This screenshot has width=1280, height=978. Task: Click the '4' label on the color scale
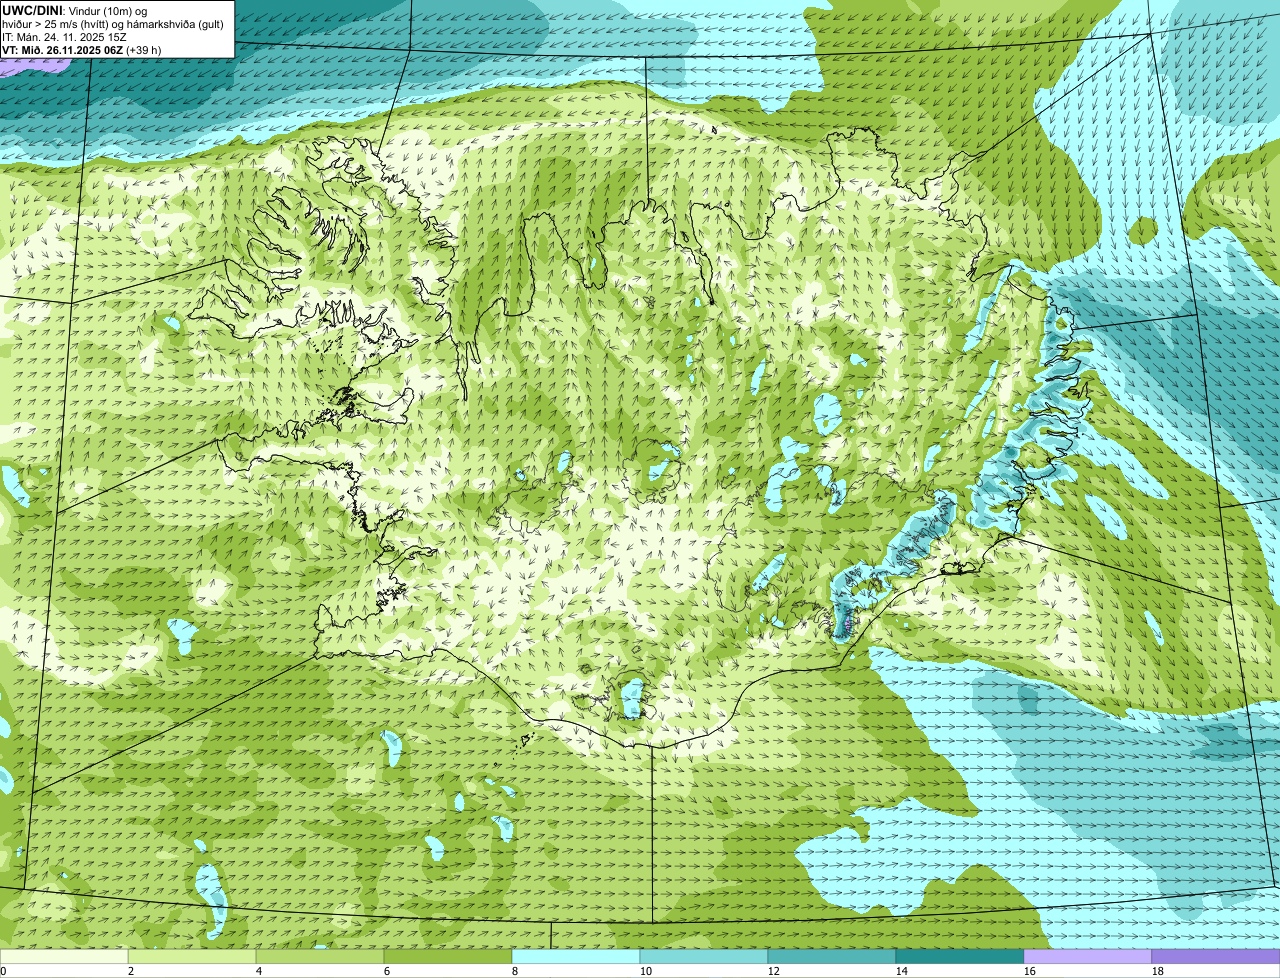pos(259,971)
